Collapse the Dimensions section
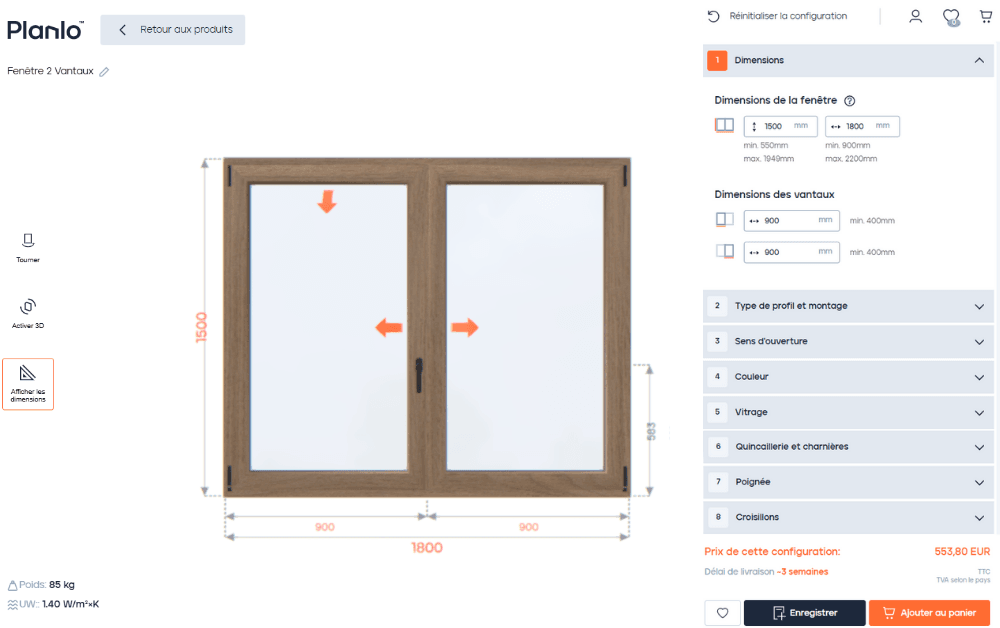 978,60
